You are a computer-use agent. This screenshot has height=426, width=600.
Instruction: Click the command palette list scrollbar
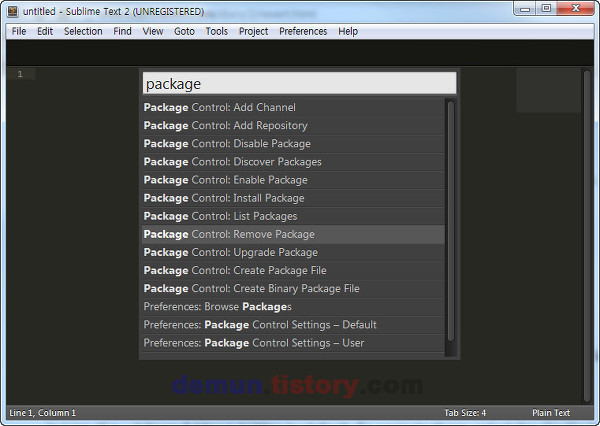click(x=451, y=221)
